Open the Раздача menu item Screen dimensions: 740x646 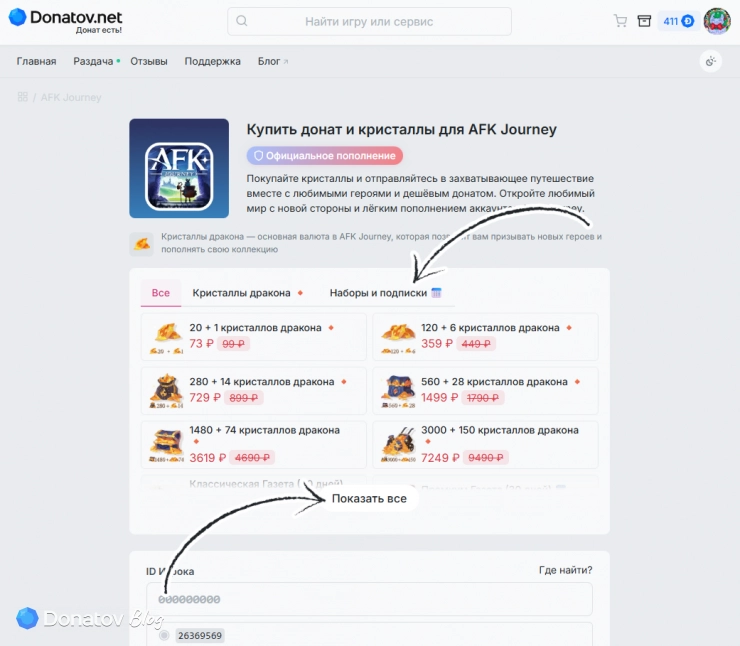[x=93, y=61]
